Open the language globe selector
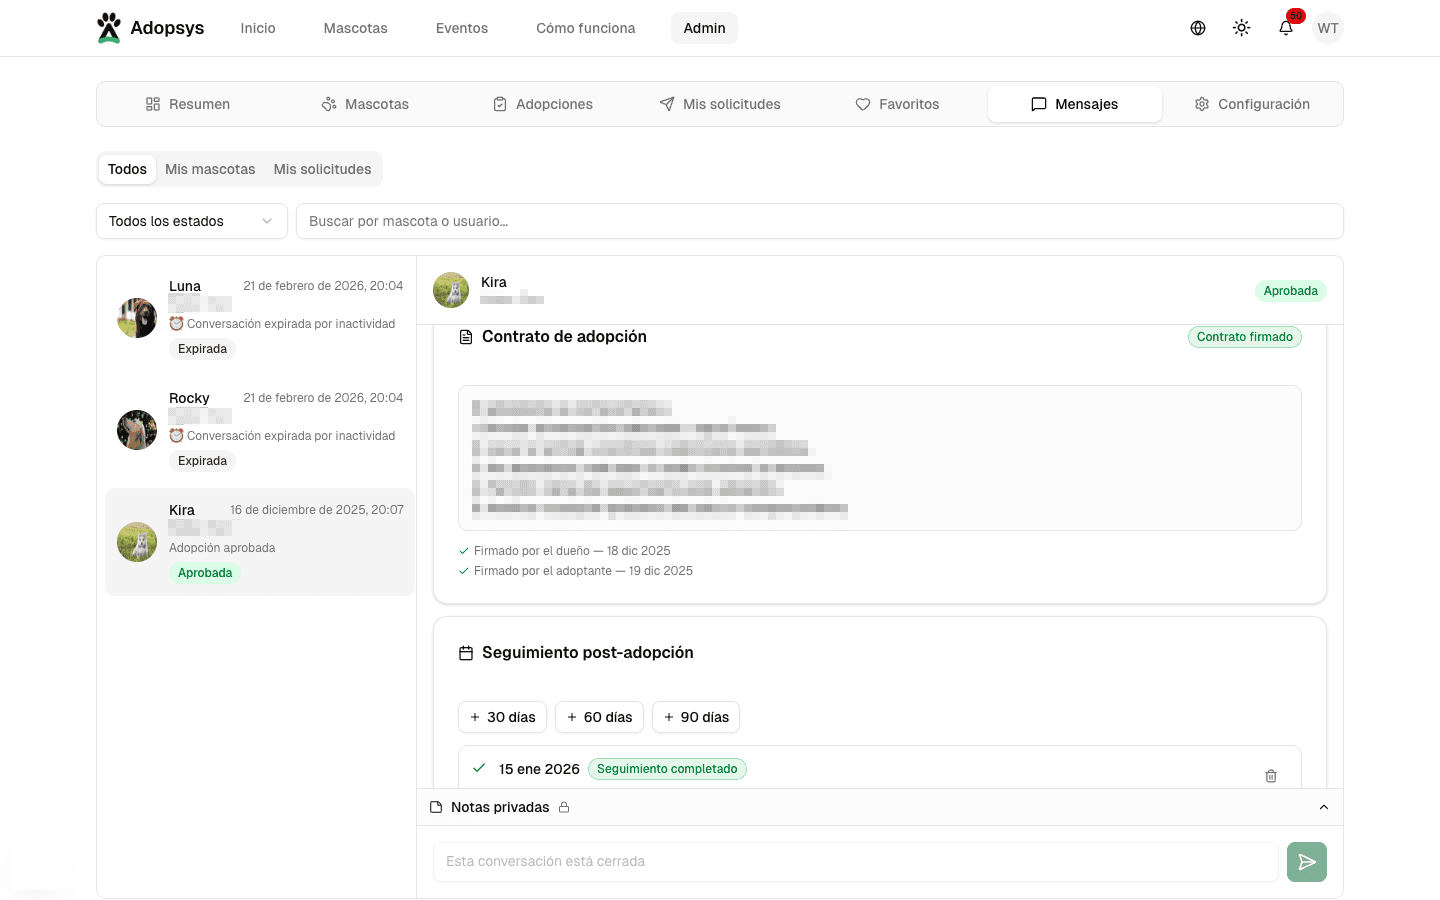The width and height of the screenshot is (1440, 900). pos(1197,28)
